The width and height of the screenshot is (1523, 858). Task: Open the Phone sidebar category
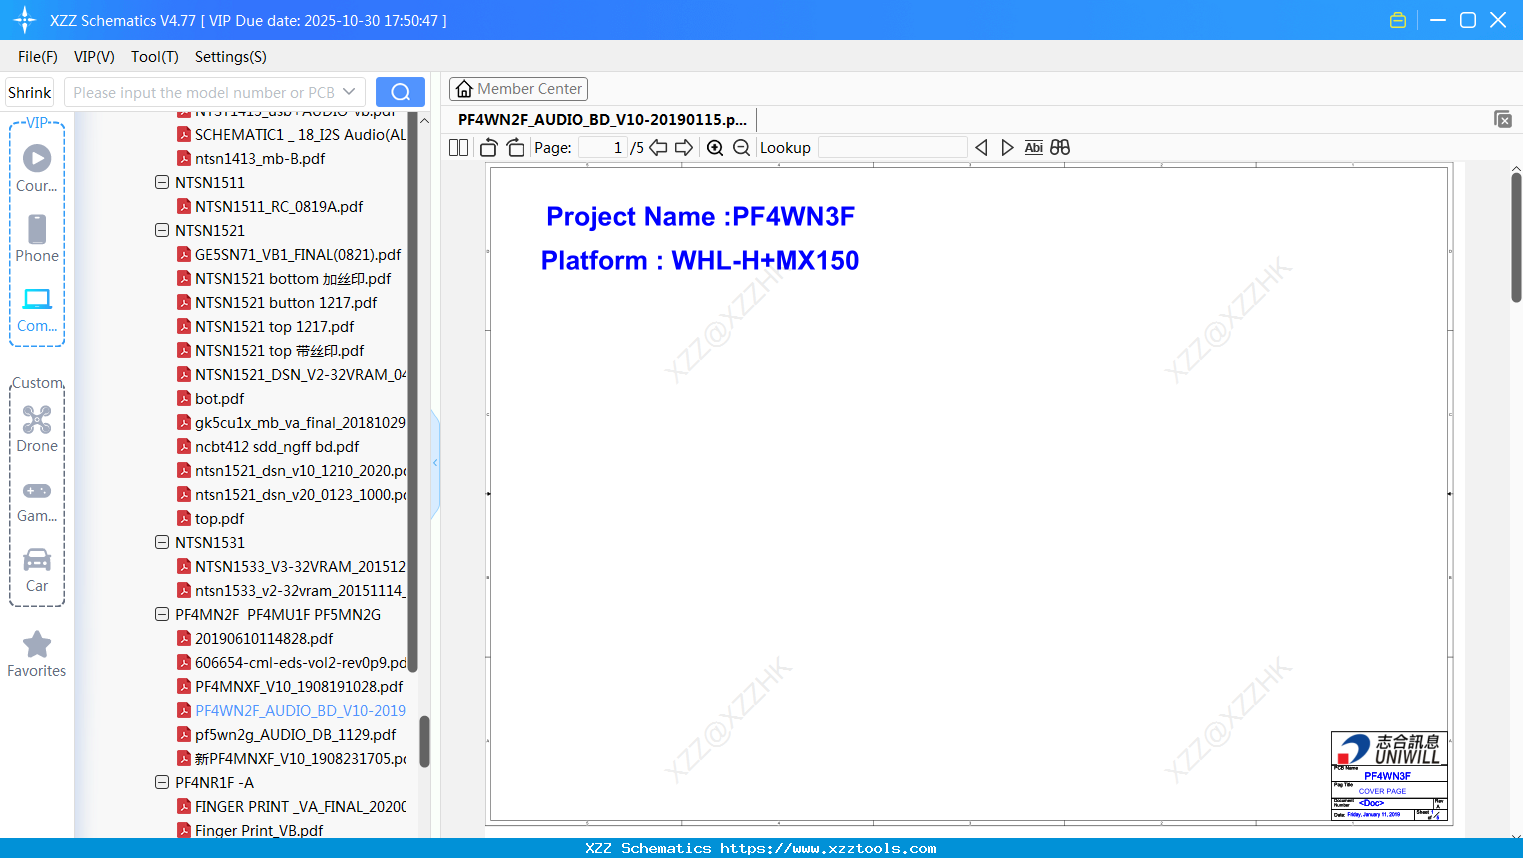point(37,238)
